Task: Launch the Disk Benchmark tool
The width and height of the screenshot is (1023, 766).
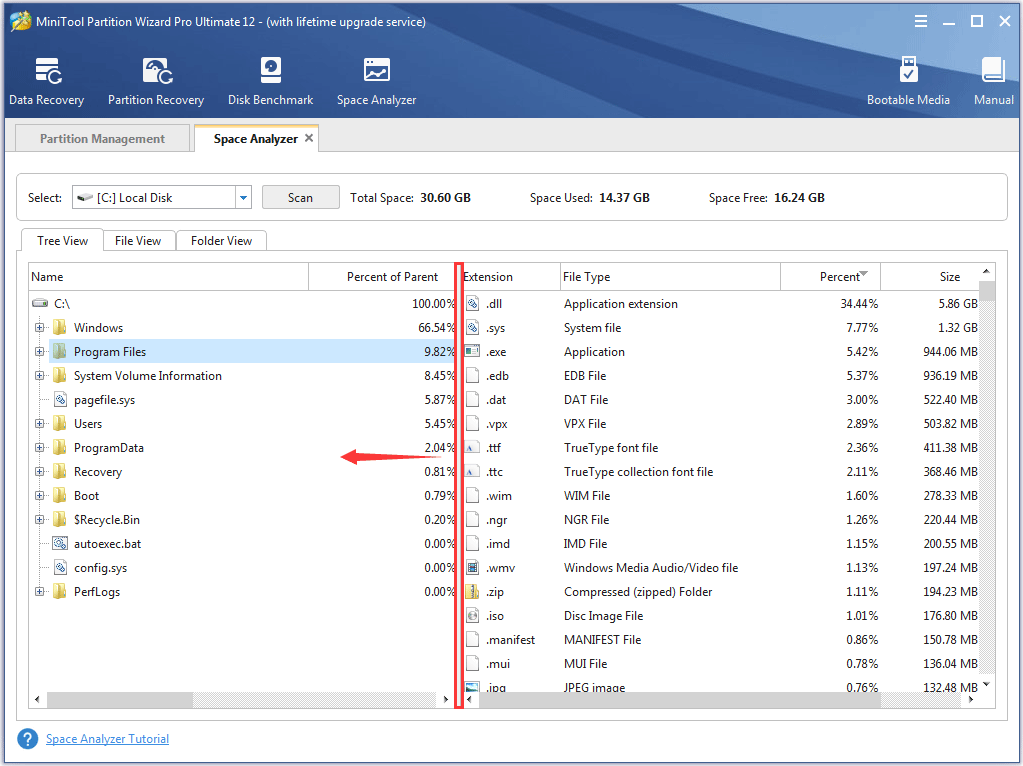Action: (x=270, y=80)
